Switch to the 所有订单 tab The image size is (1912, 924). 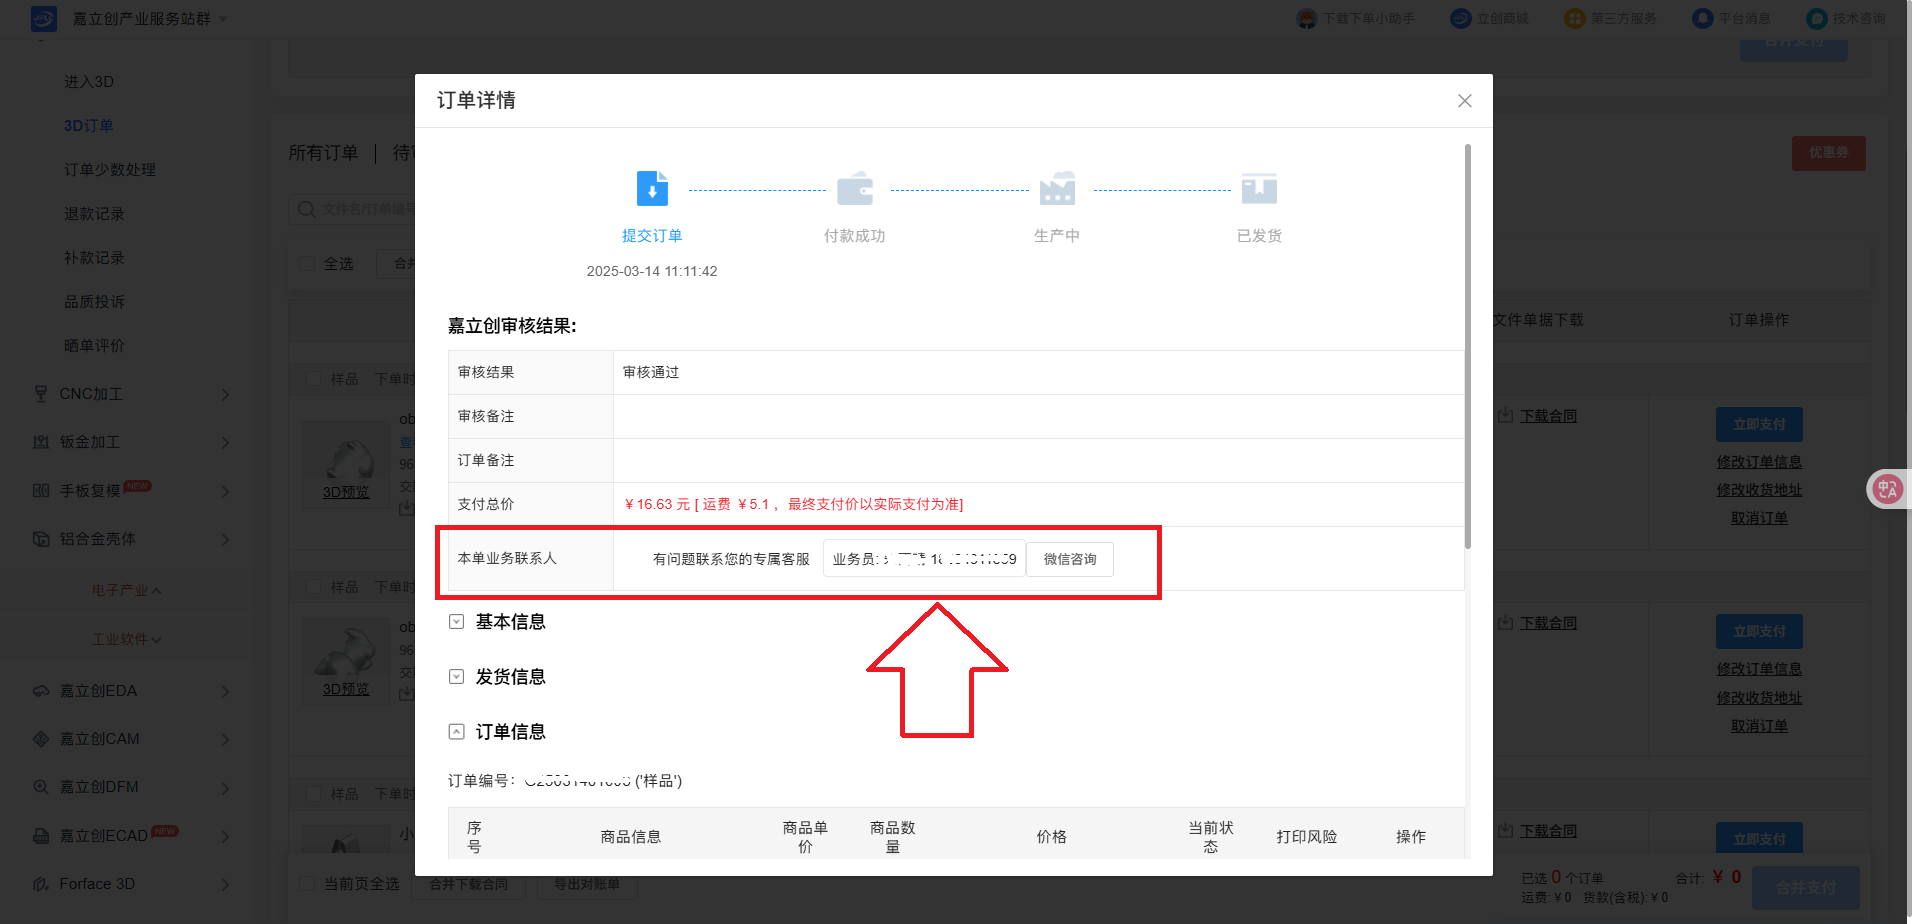[323, 153]
